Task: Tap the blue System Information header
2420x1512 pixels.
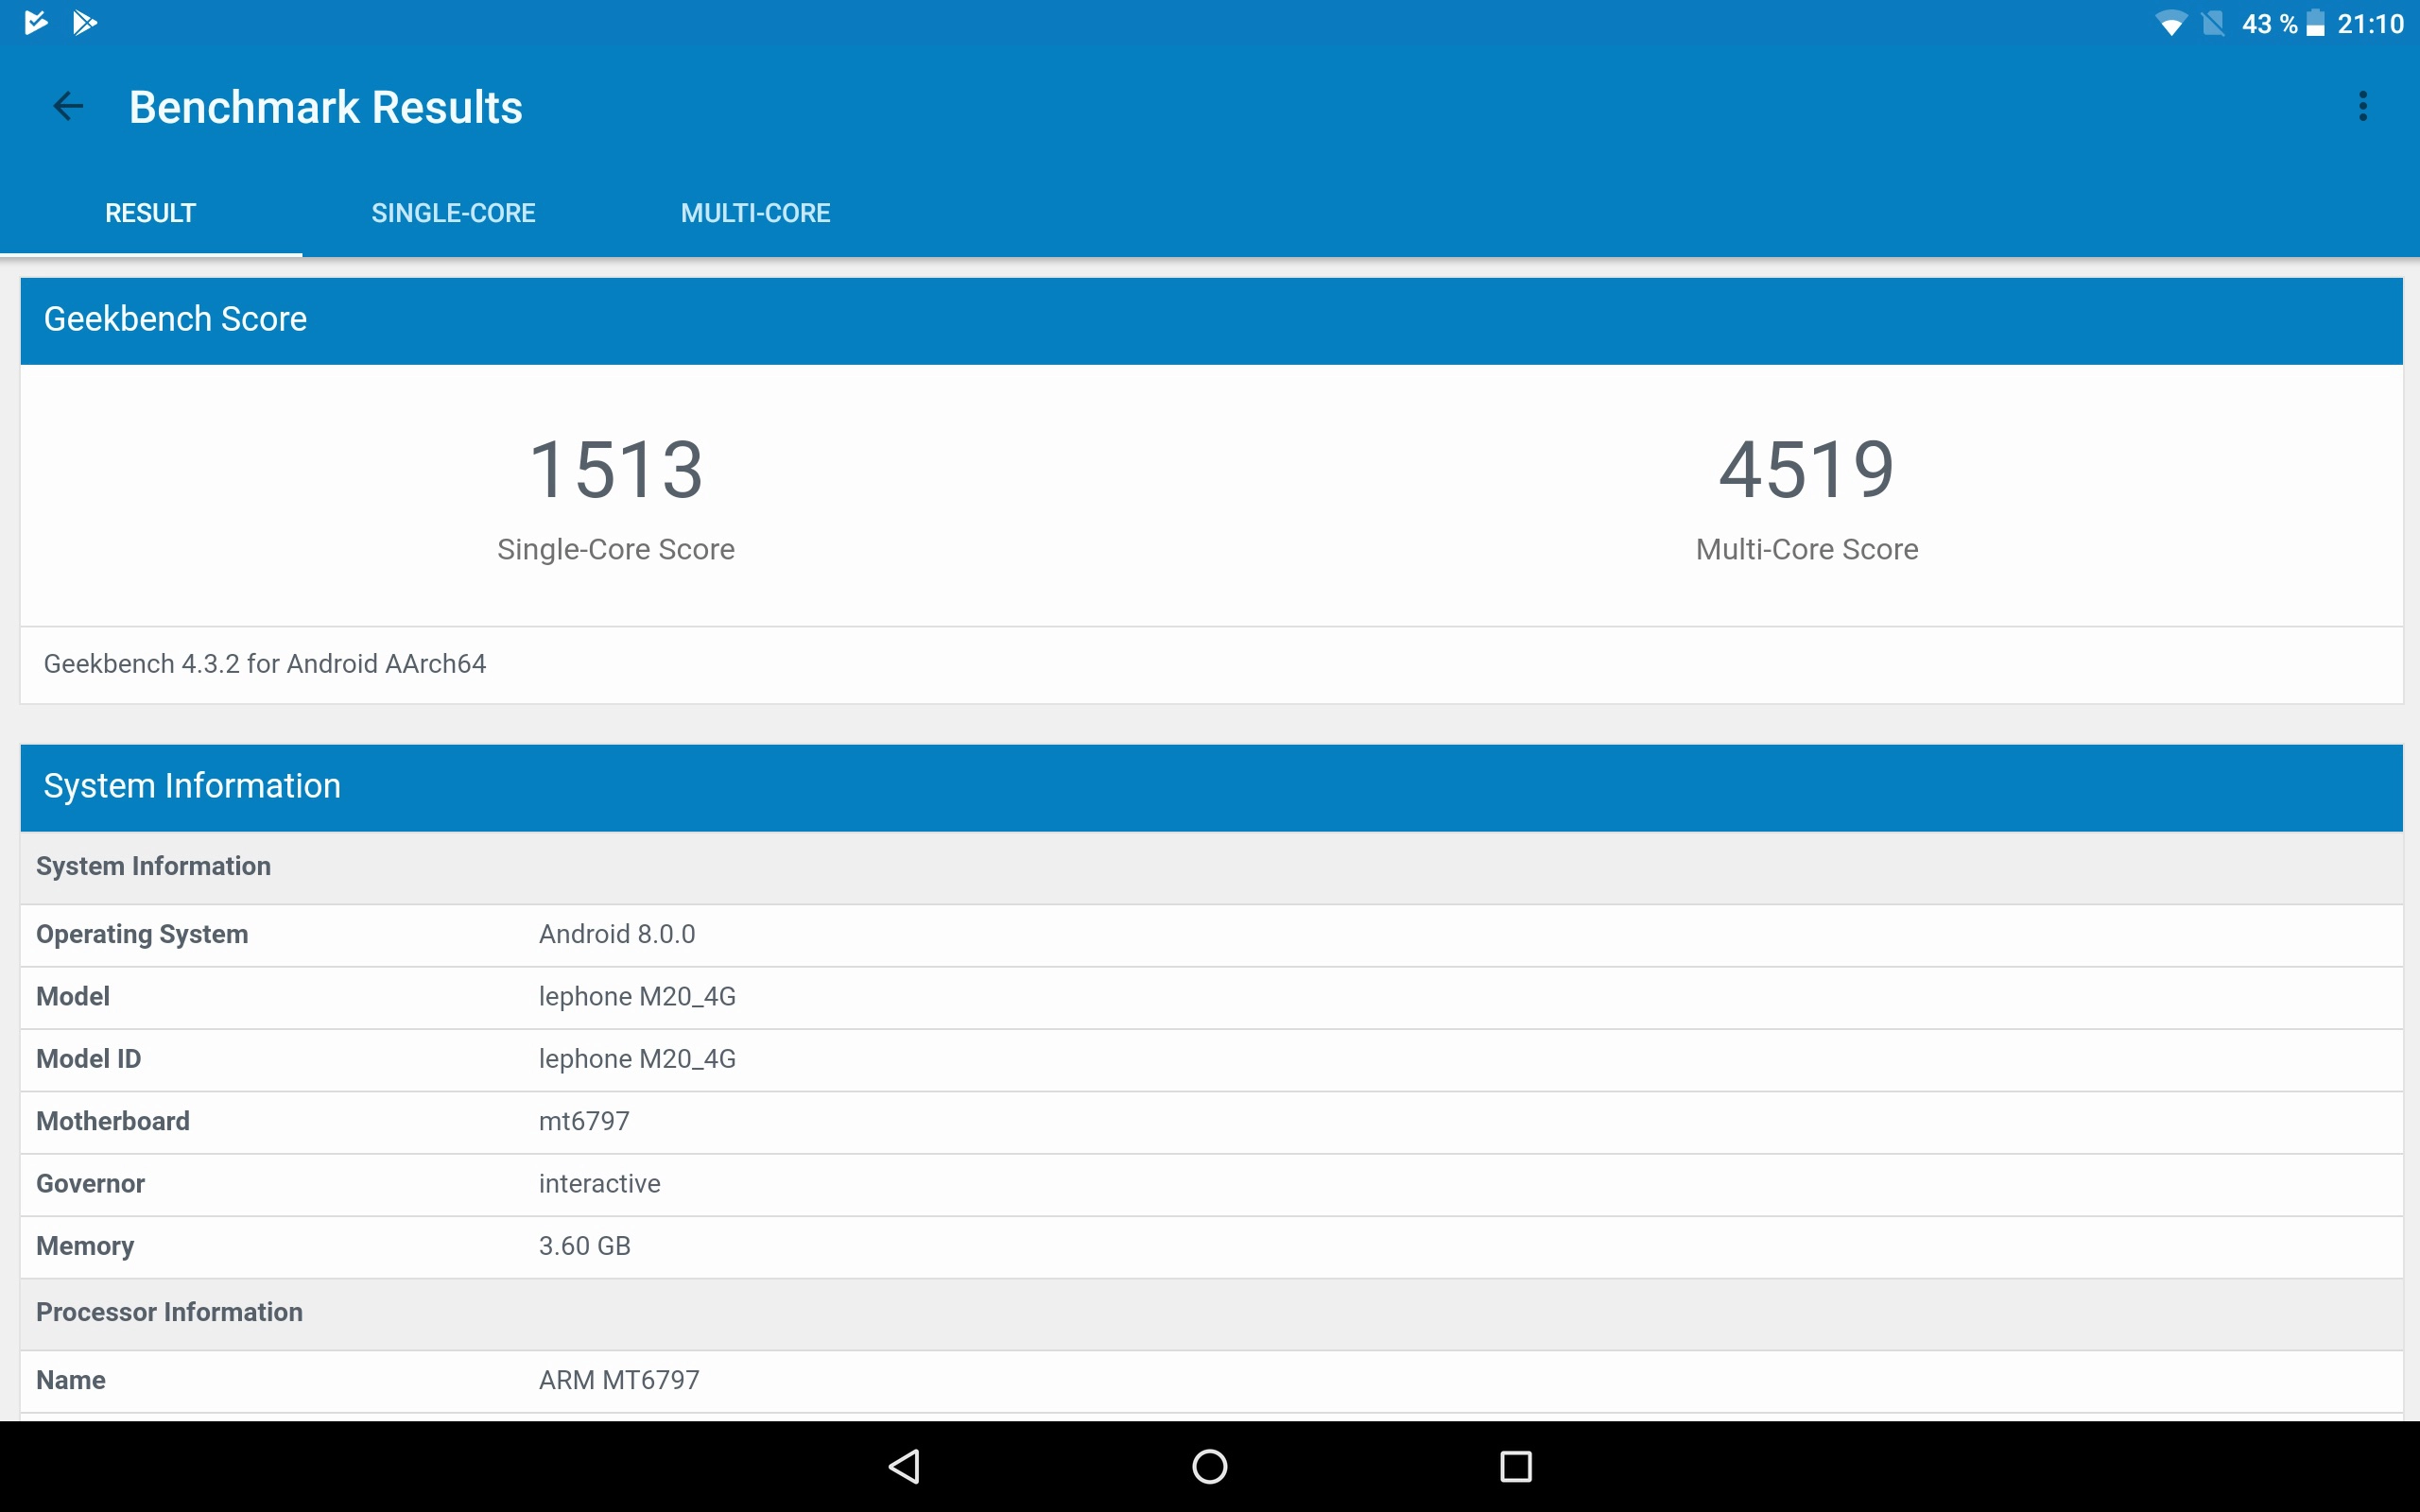Action: pos(1211,787)
